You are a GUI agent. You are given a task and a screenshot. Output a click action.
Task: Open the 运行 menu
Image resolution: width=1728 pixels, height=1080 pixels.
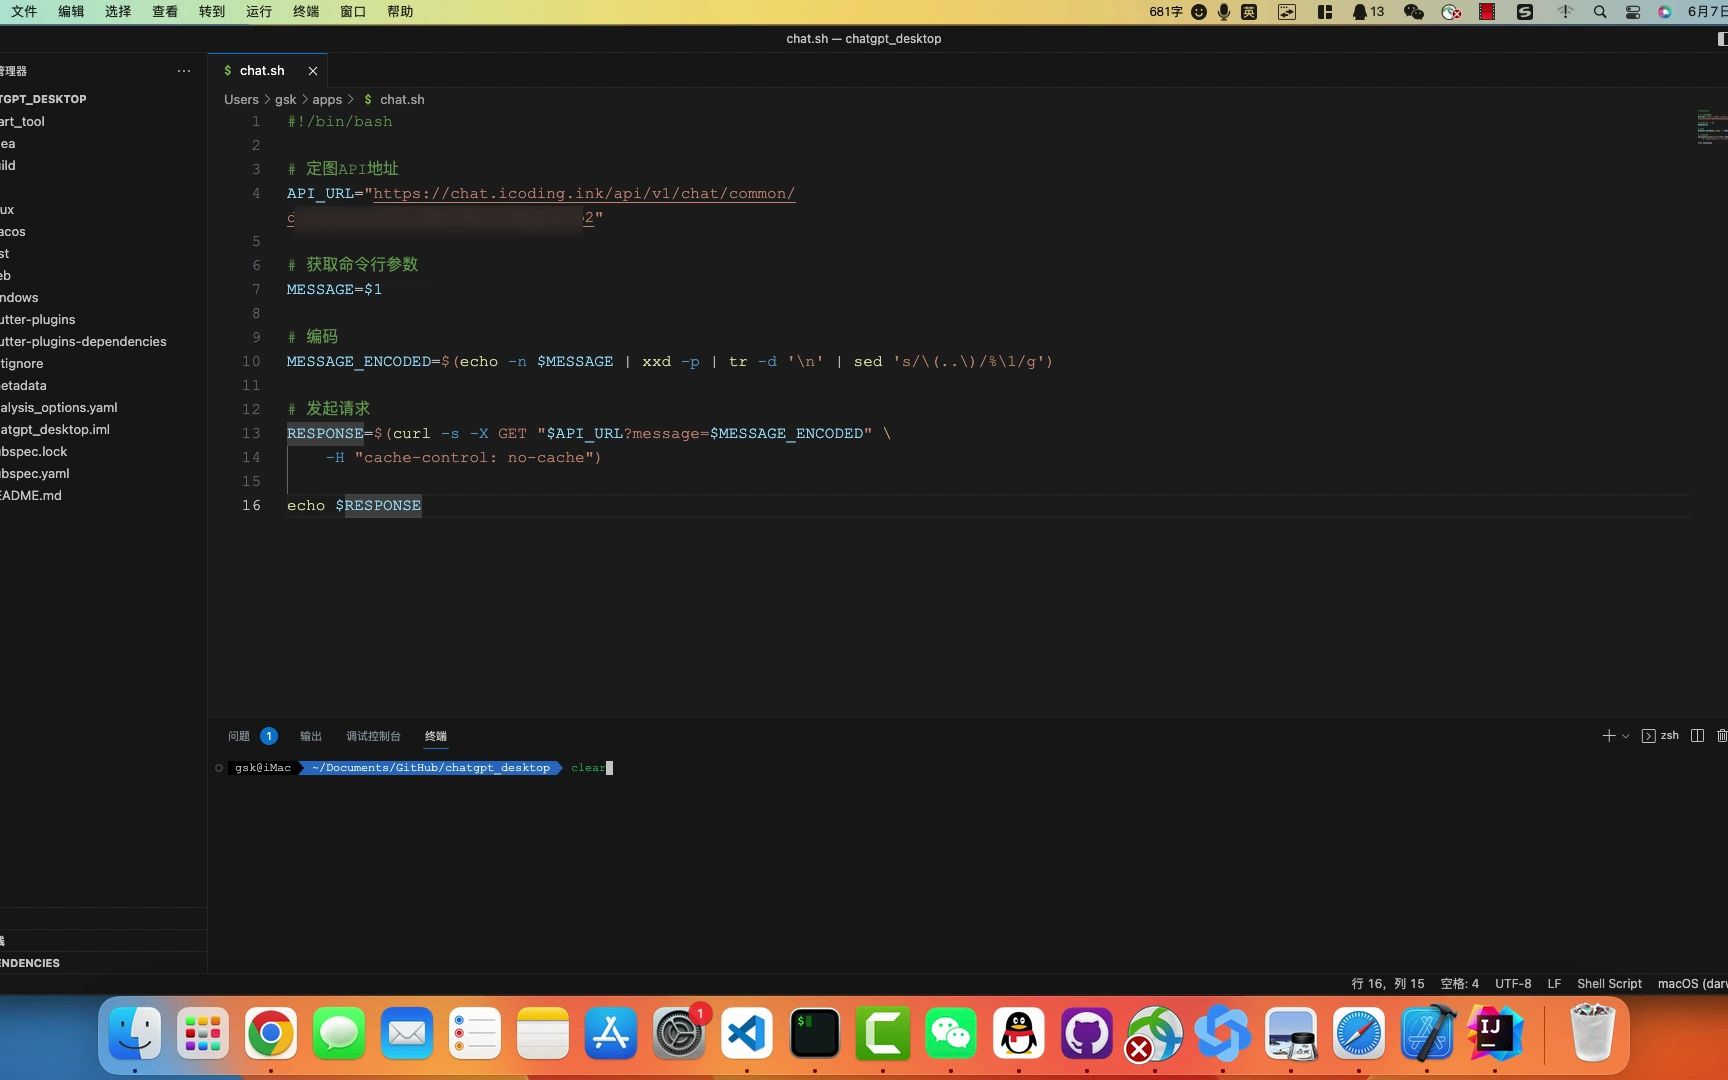click(x=259, y=12)
